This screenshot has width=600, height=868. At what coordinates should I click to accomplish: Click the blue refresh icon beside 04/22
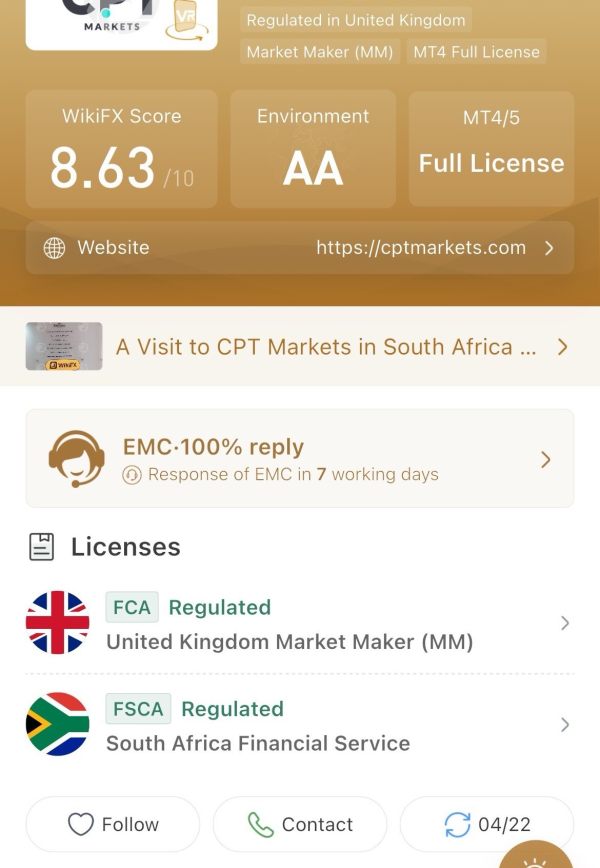pyautogui.click(x=458, y=824)
